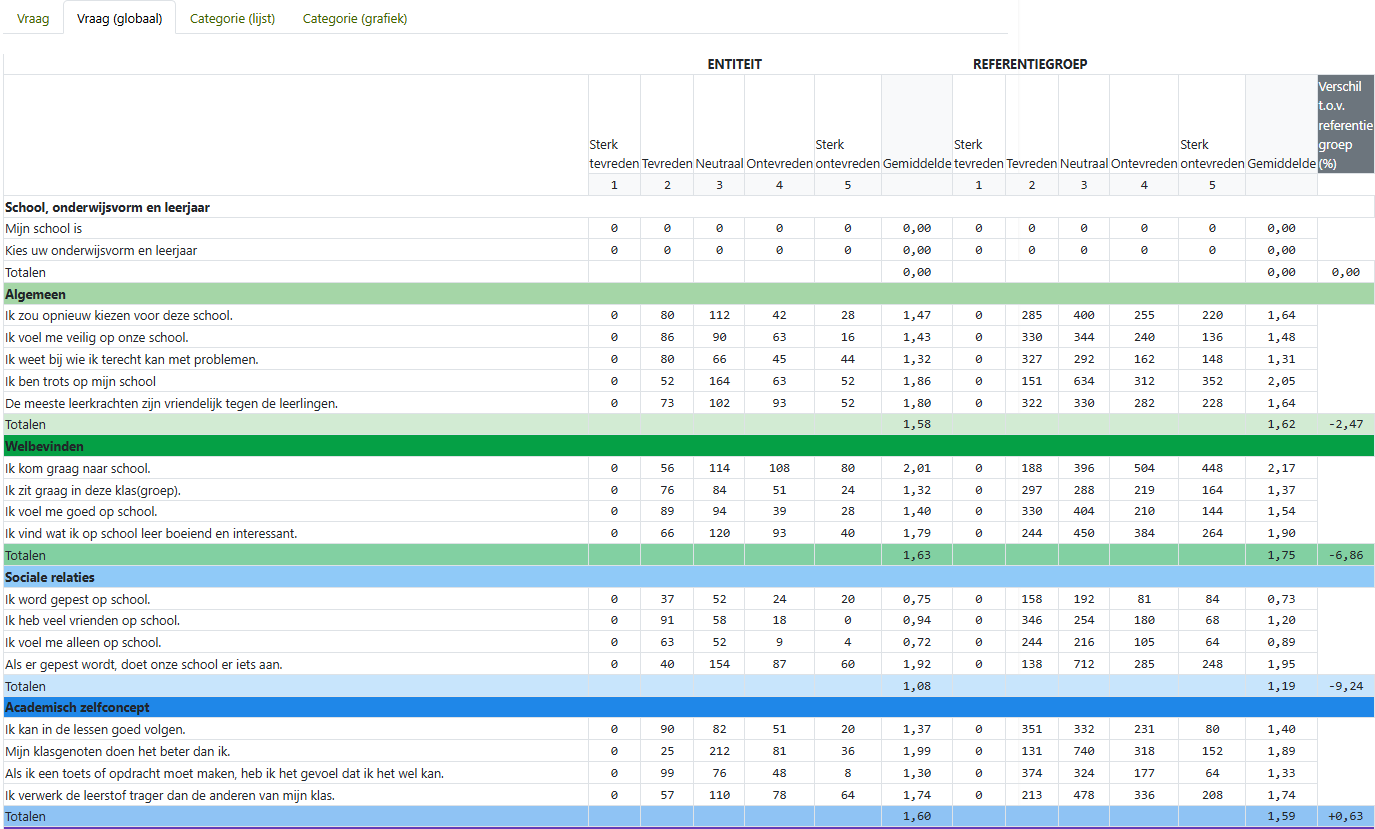Click the +0,63 difference value cell
The height and width of the screenshot is (829, 1375).
click(x=1345, y=816)
